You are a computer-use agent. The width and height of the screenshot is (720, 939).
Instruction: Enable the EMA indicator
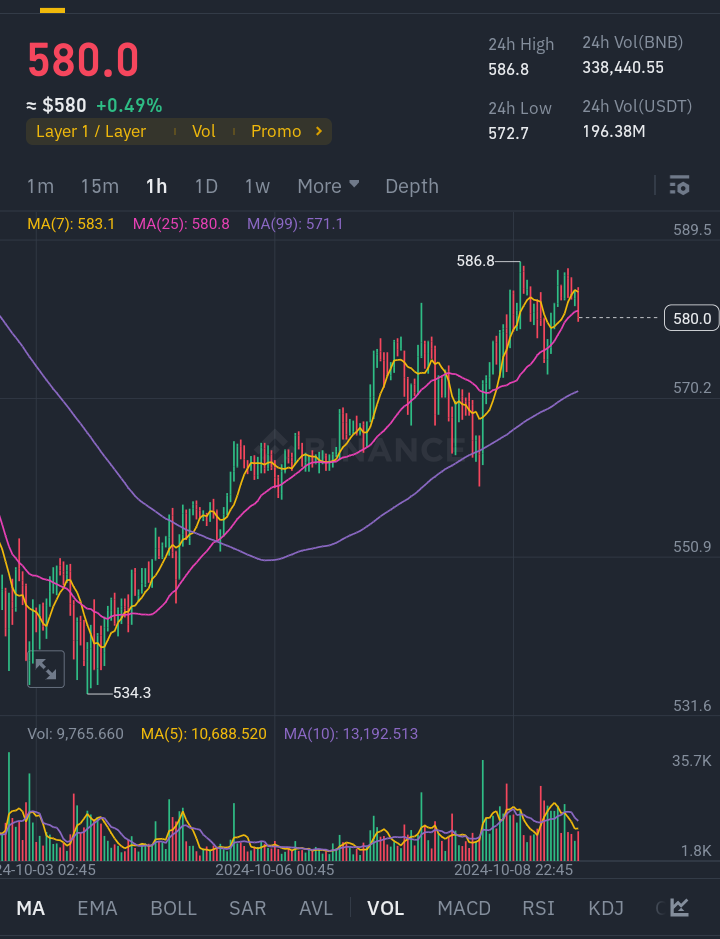(97, 908)
